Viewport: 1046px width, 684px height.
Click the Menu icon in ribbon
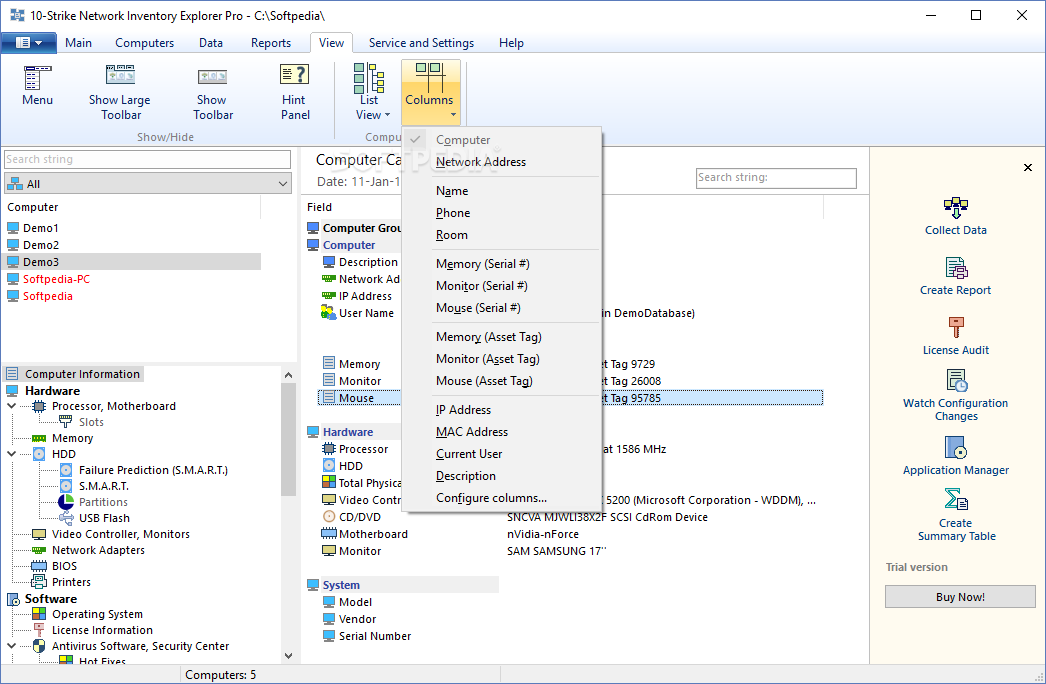click(37, 78)
